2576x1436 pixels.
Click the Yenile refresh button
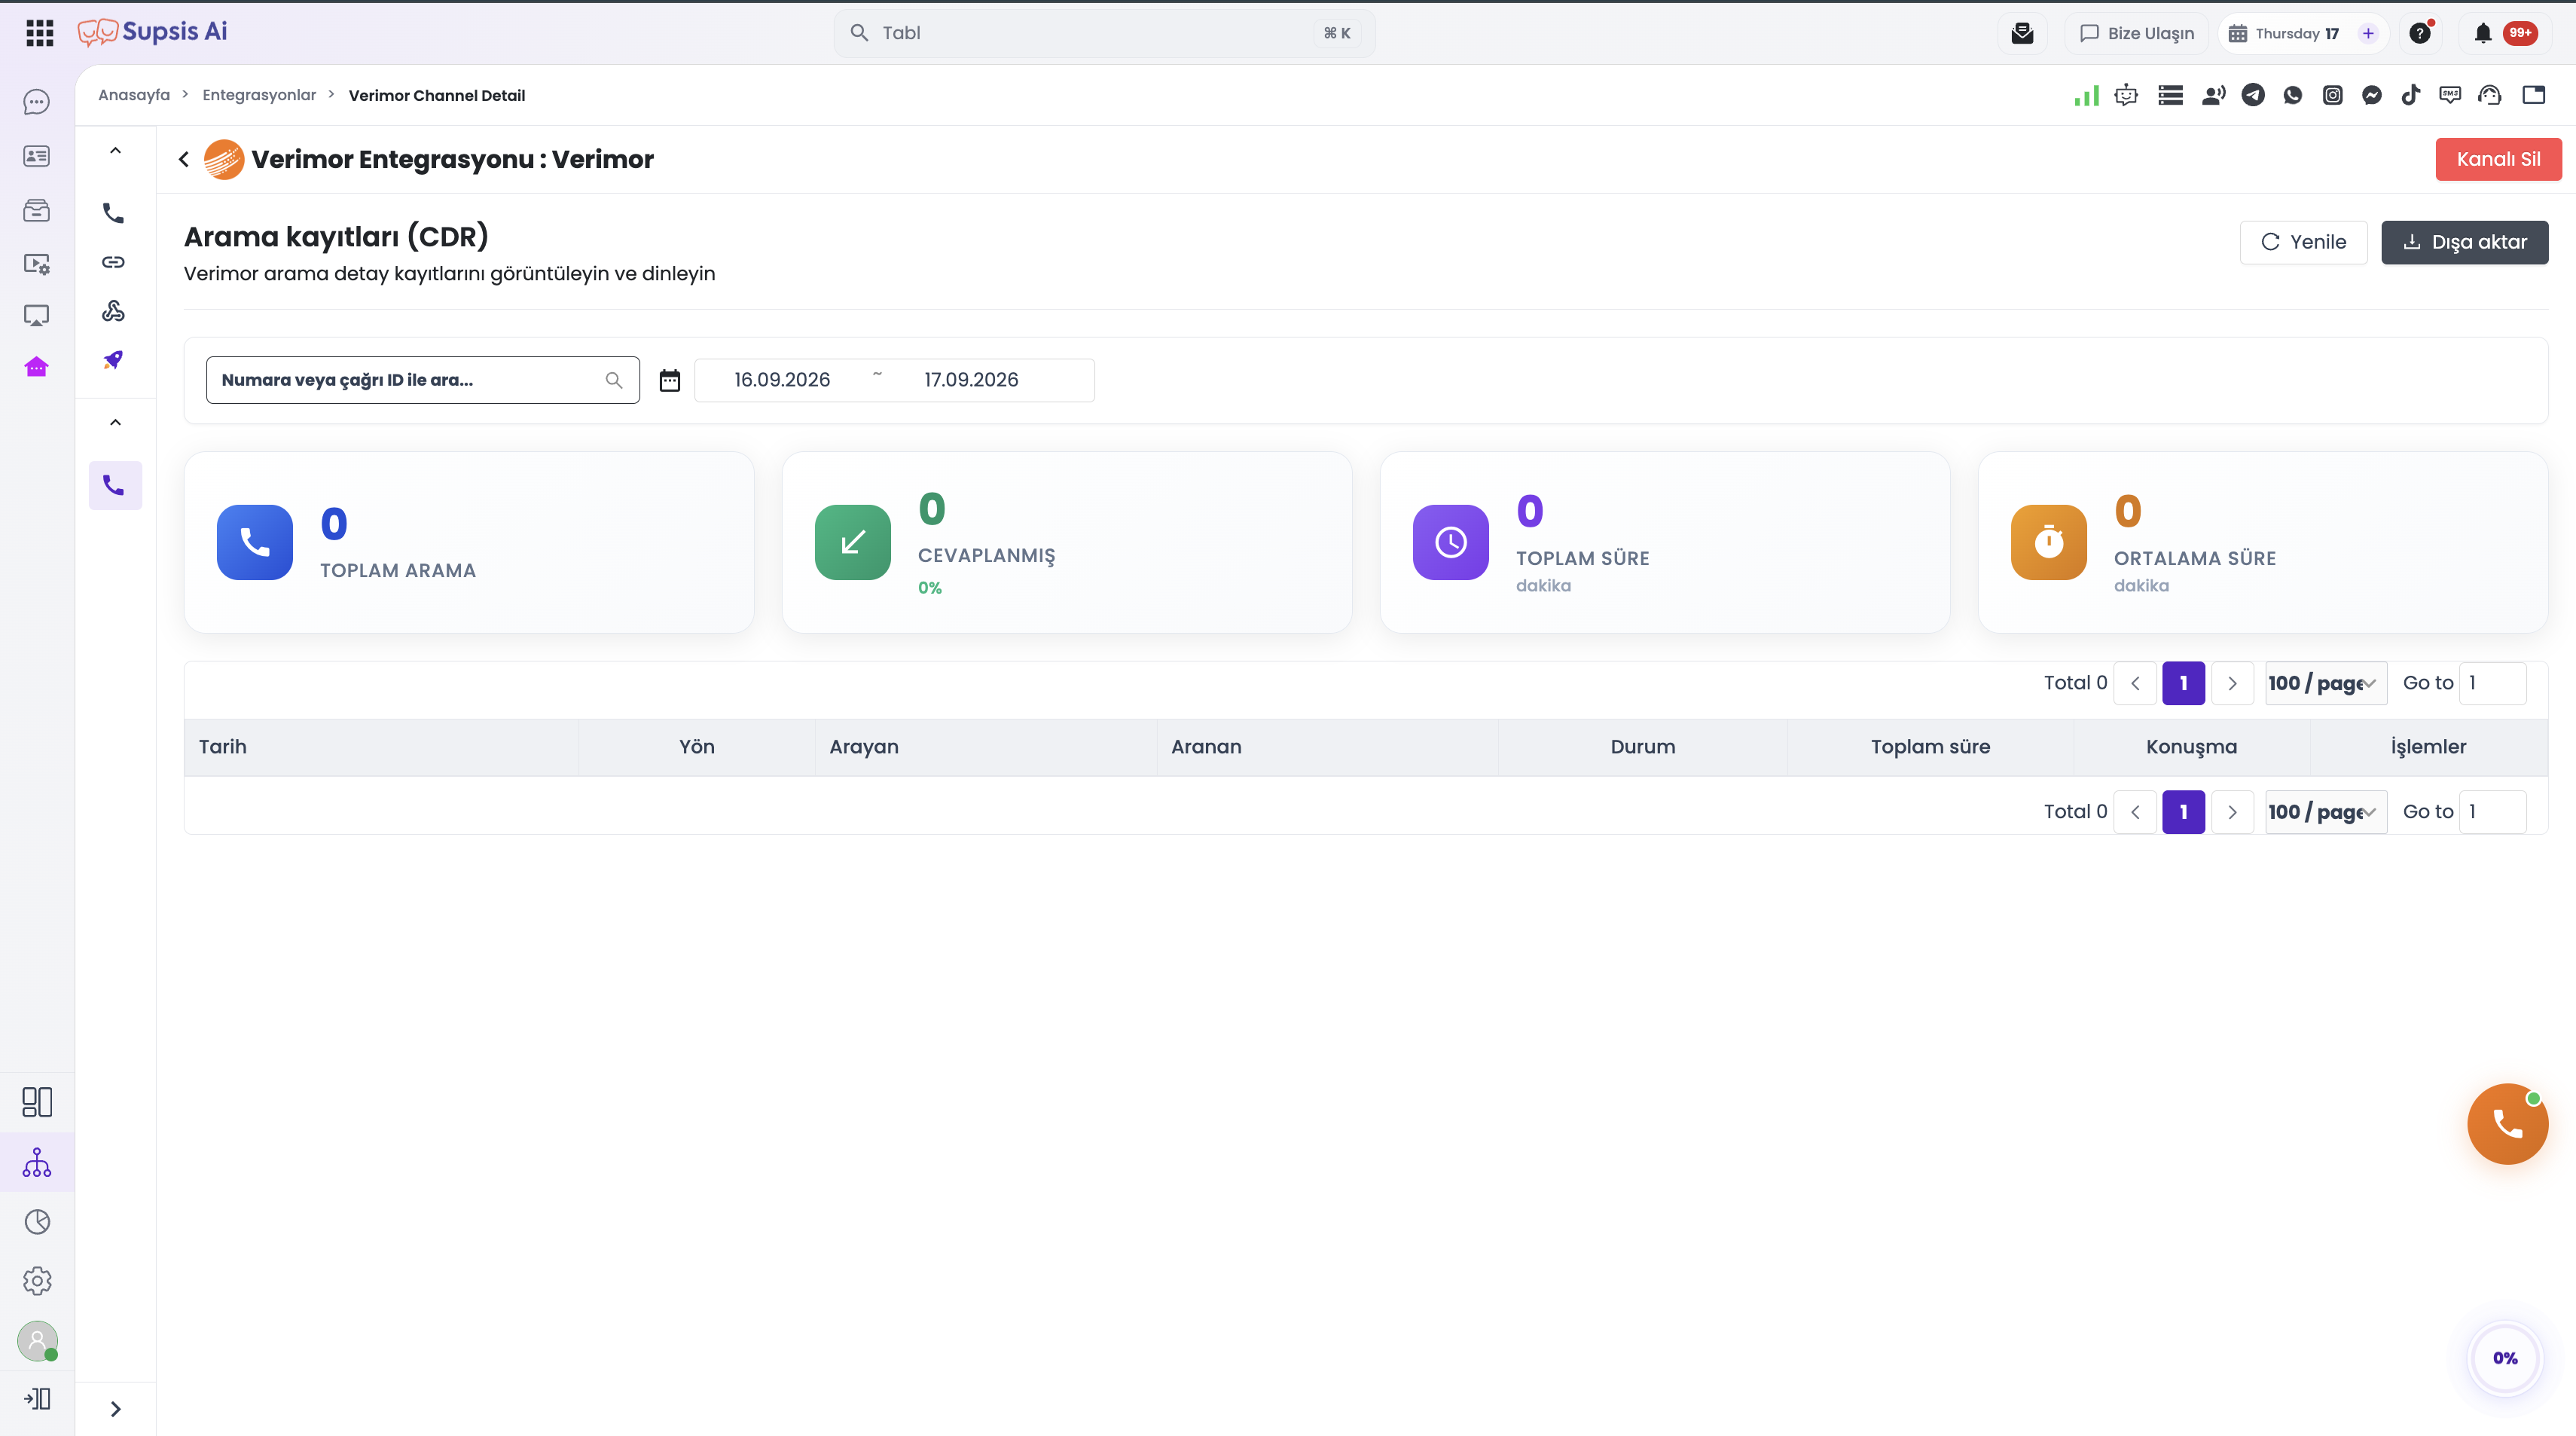[2304, 242]
